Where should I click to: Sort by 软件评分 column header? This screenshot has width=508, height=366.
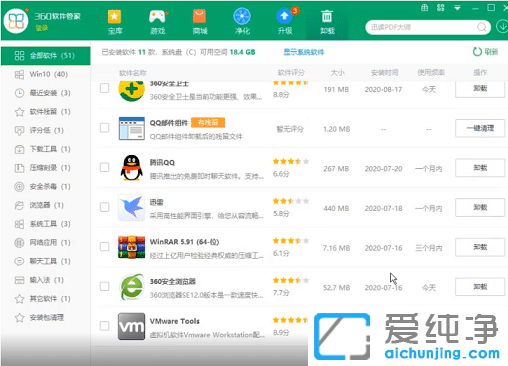(x=291, y=72)
